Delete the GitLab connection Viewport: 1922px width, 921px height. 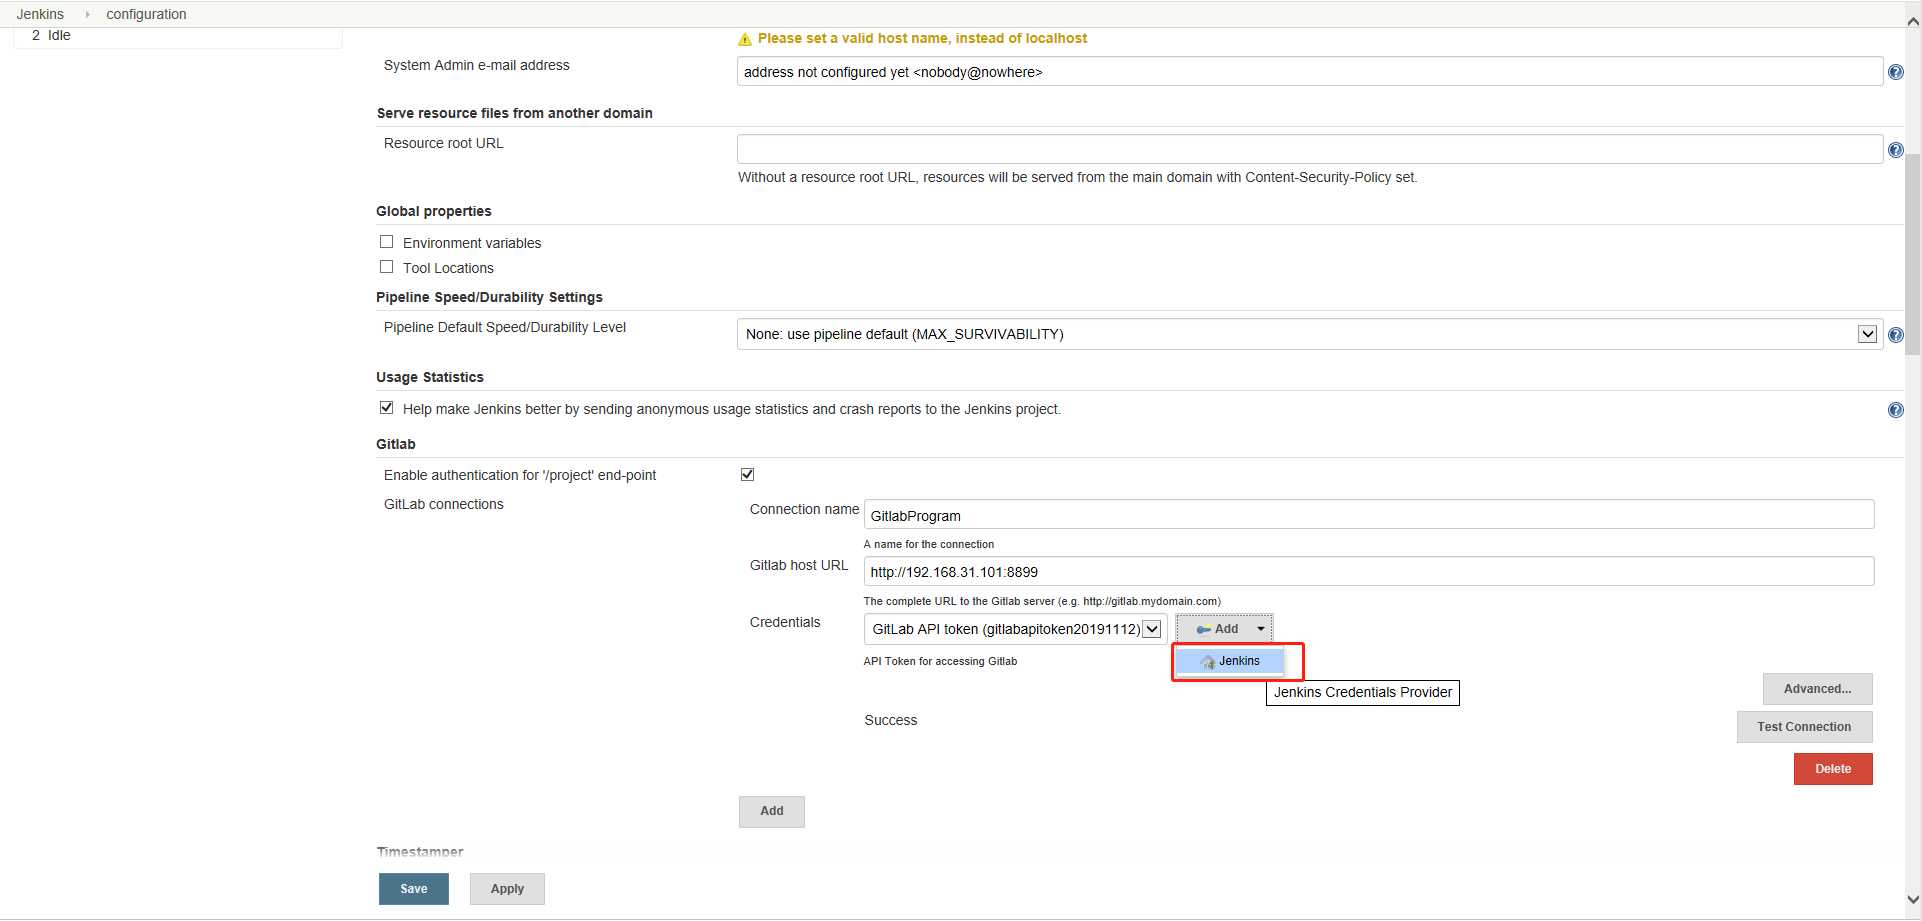[1833, 769]
